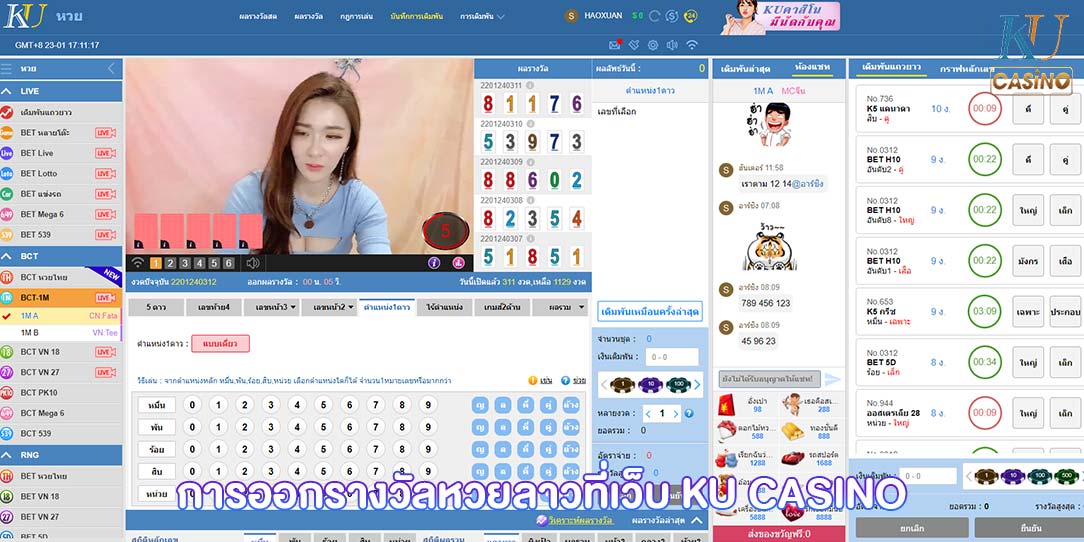Image resolution: width=1084 pixels, height=542 pixels.
Task: Switch to เดิมพันล่าสุด tab
Action: (x=746, y=68)
